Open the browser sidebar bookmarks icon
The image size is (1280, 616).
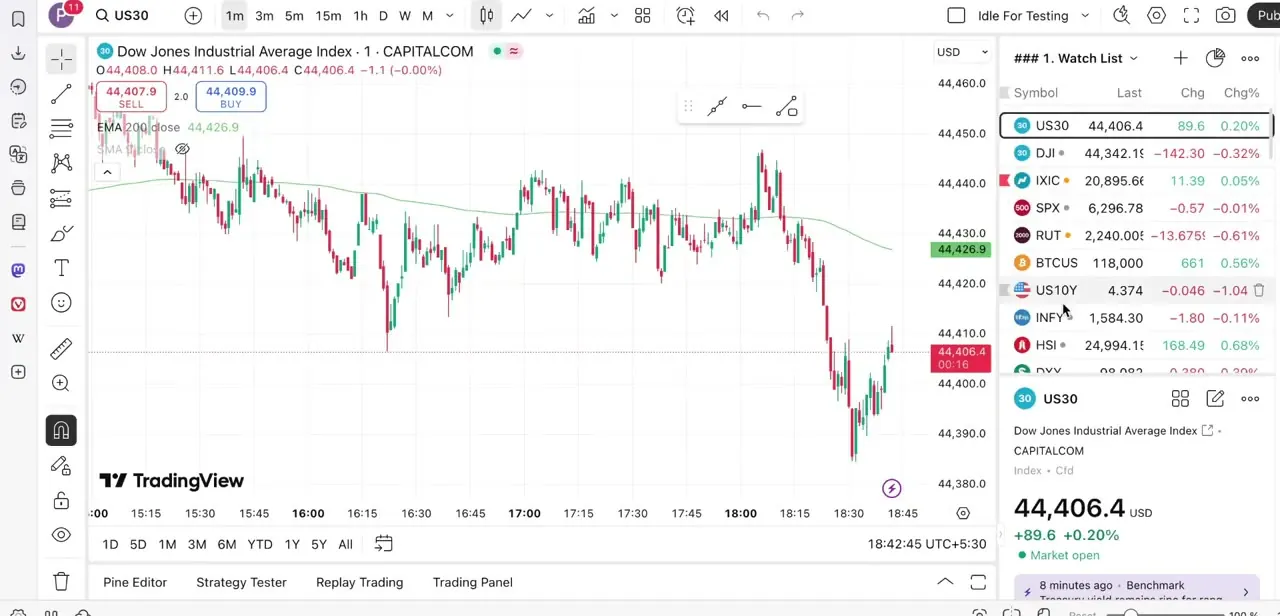18,19
